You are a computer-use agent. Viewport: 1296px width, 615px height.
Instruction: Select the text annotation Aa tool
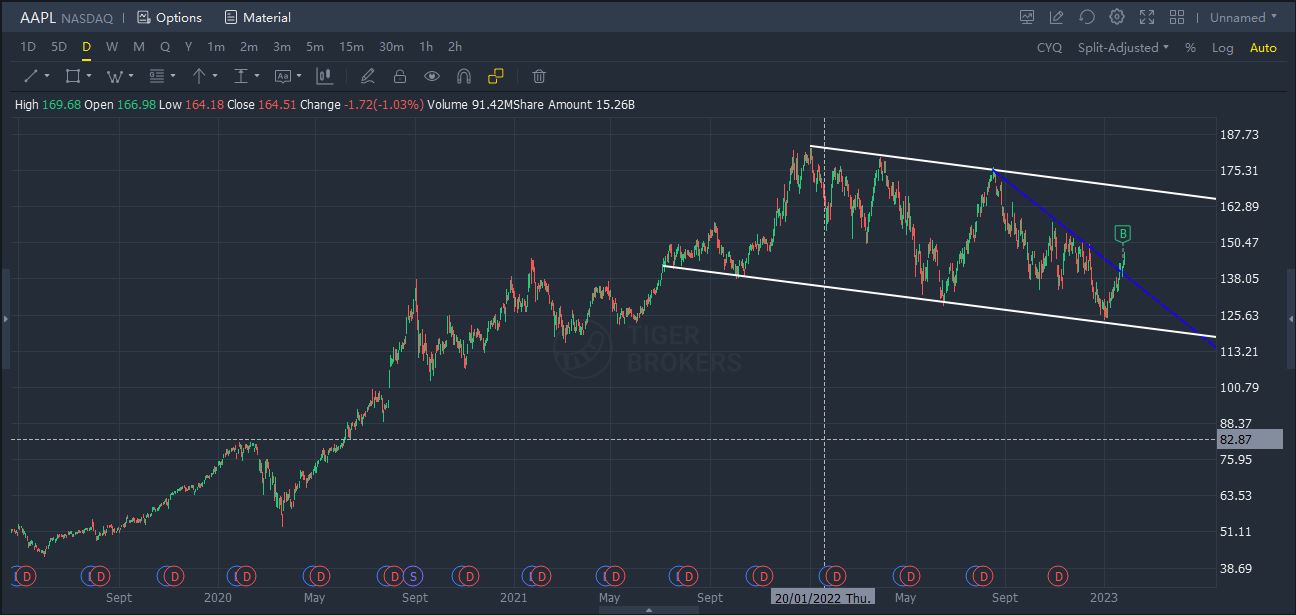(282, 76)
